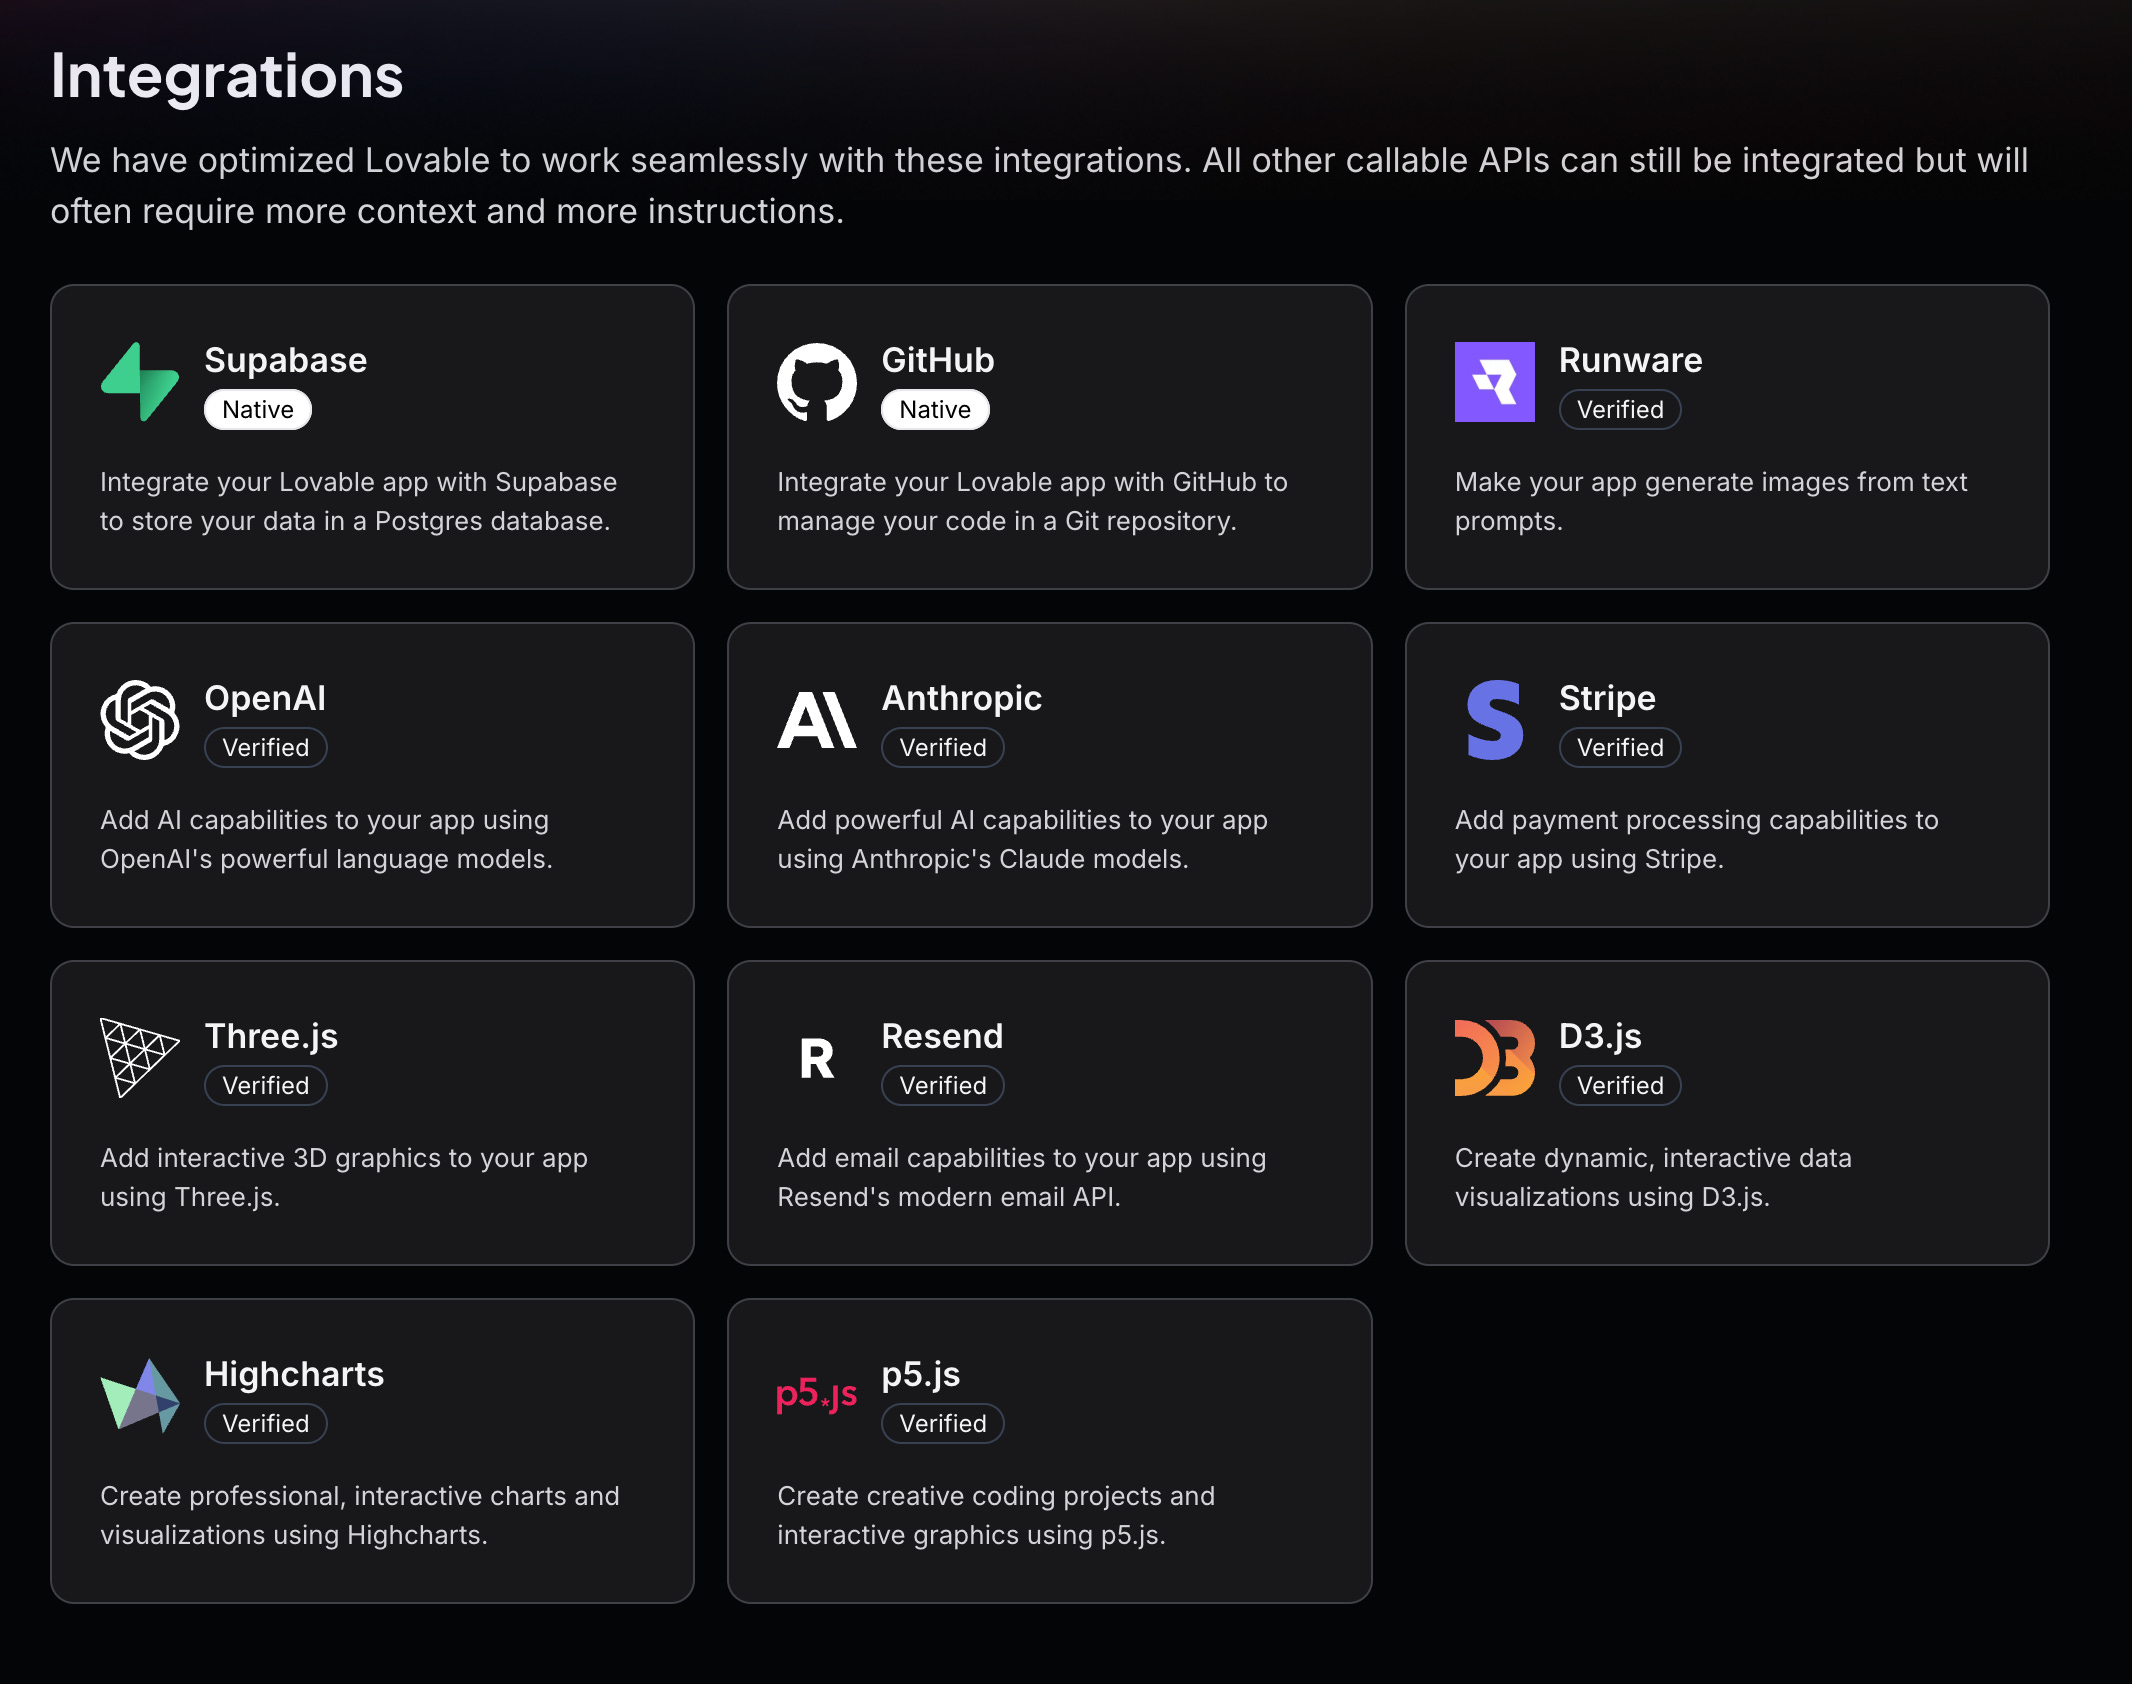The width and height of the screenshot is (2132, 1684).
Task: Open the Anthropic integration title
Action: pos(962,698)
